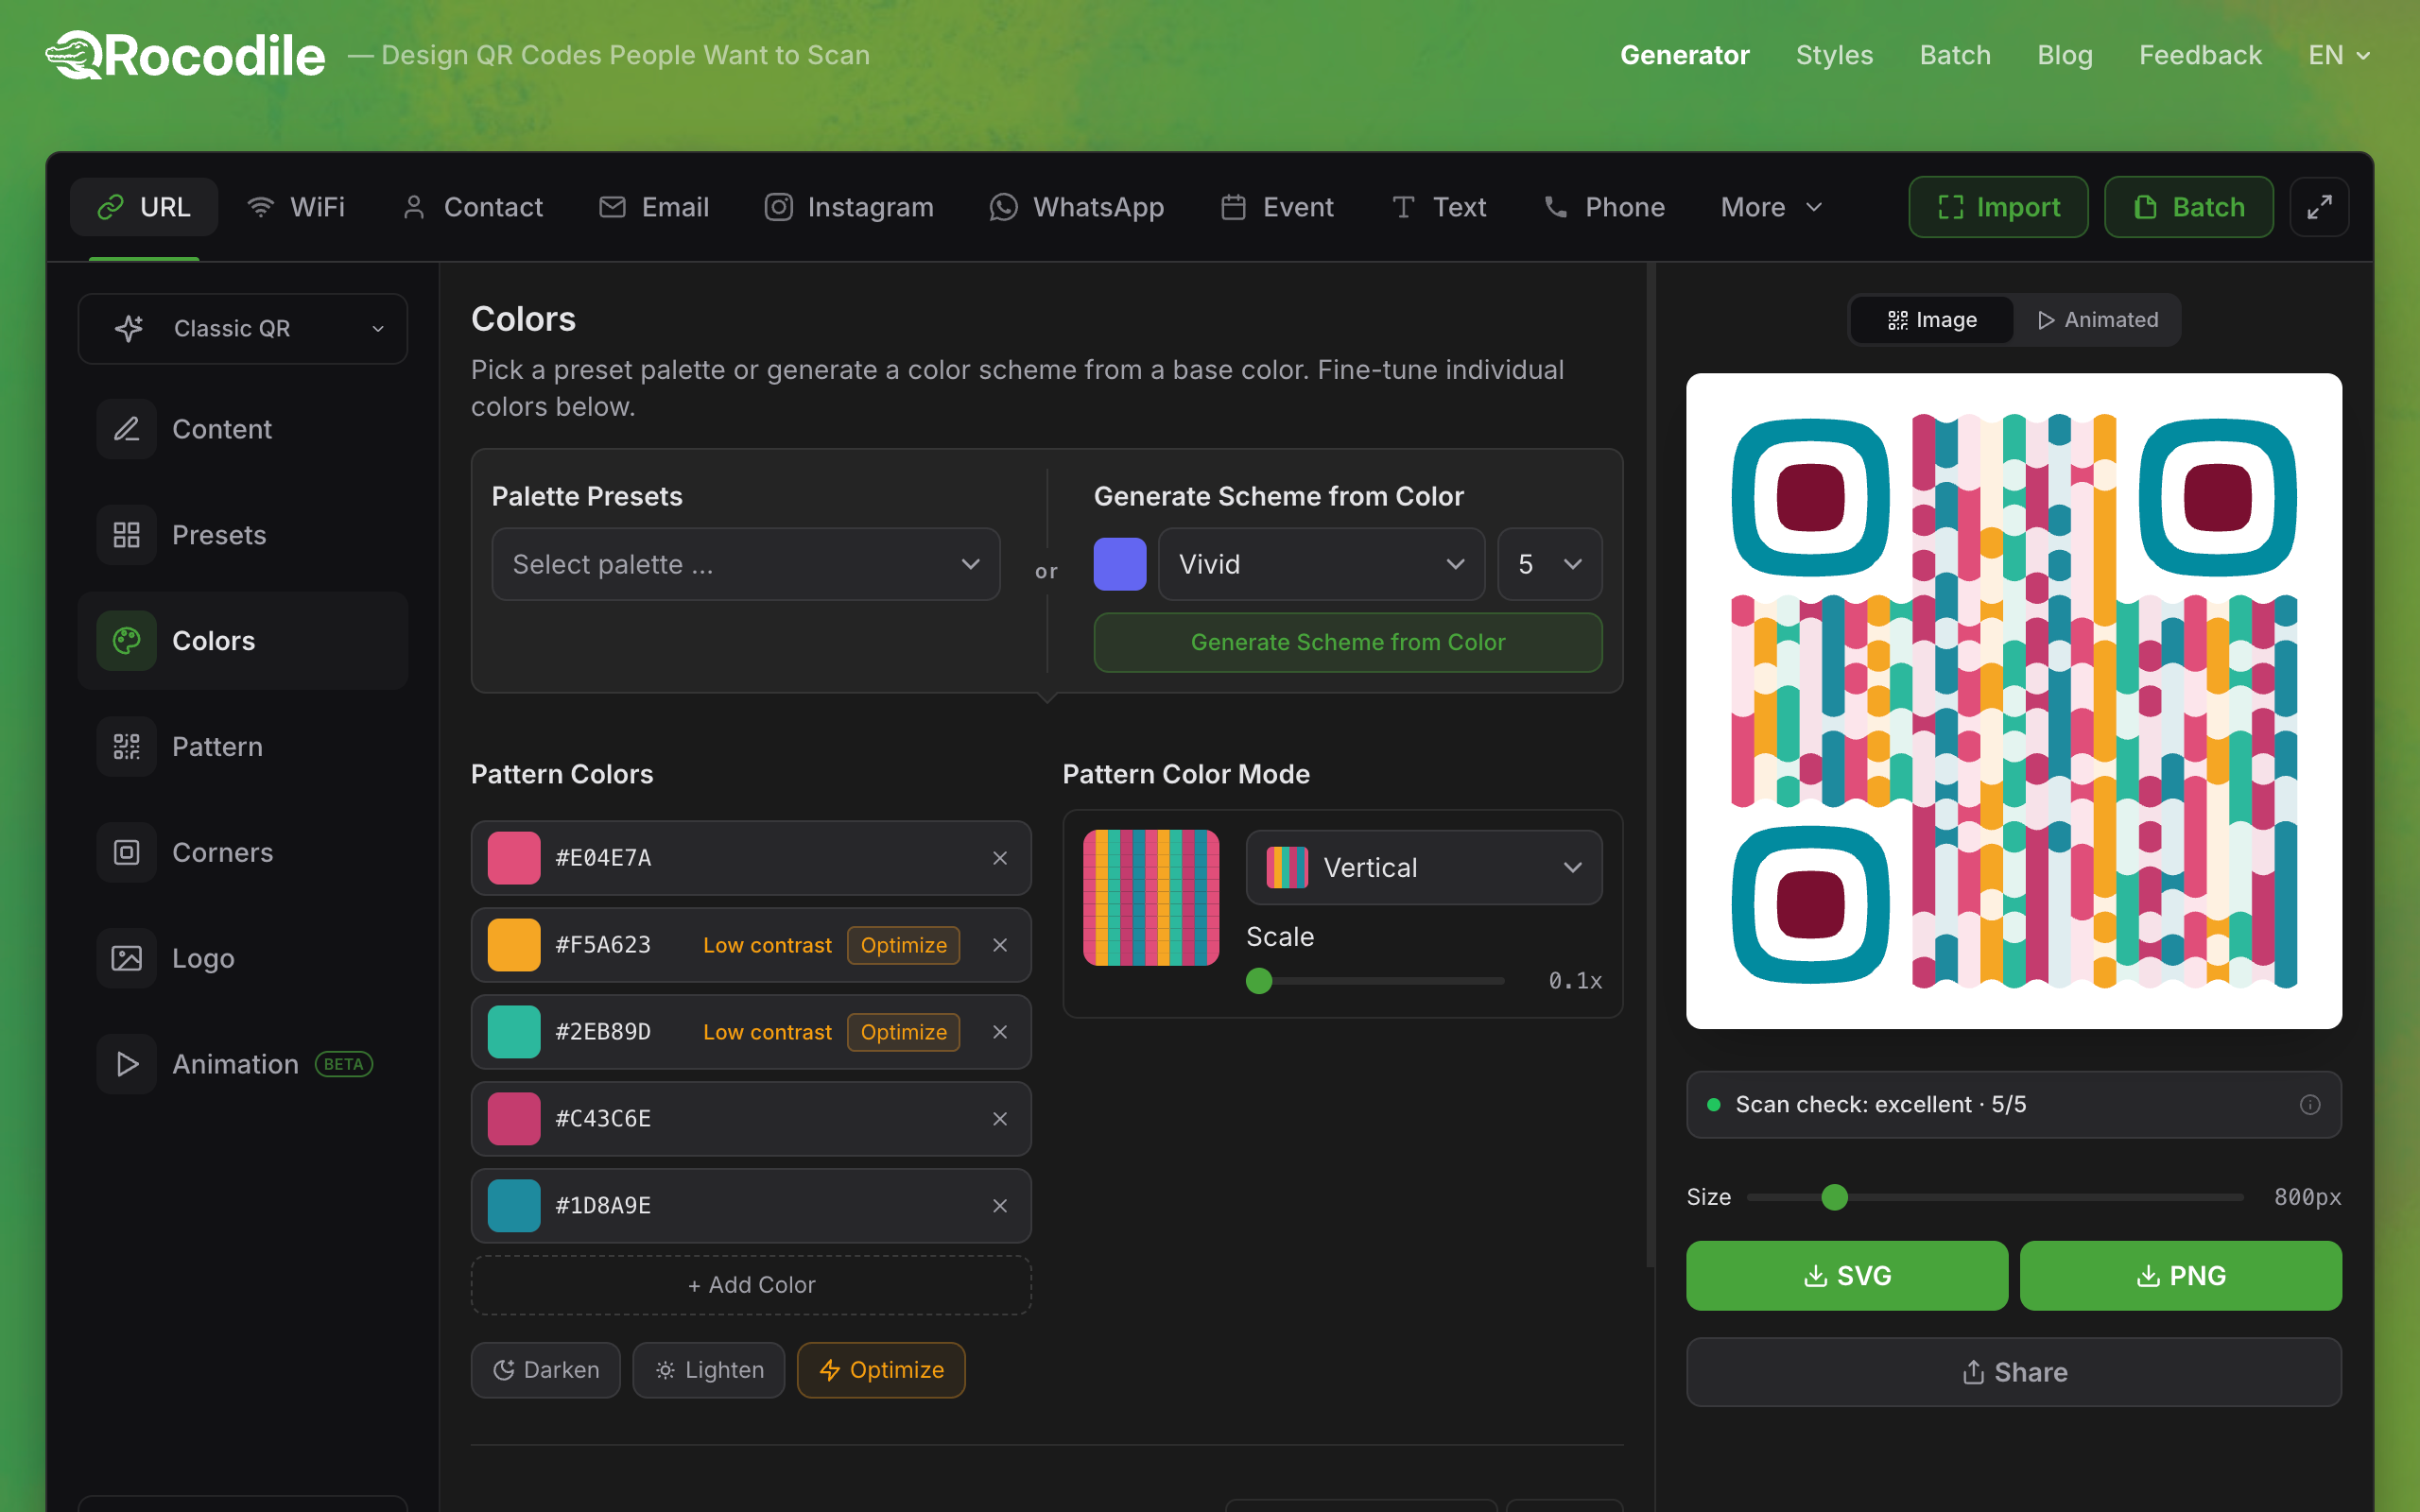Open the Batch link in top navigation
This screenshot has width=2420, height=1512.
1955,55
